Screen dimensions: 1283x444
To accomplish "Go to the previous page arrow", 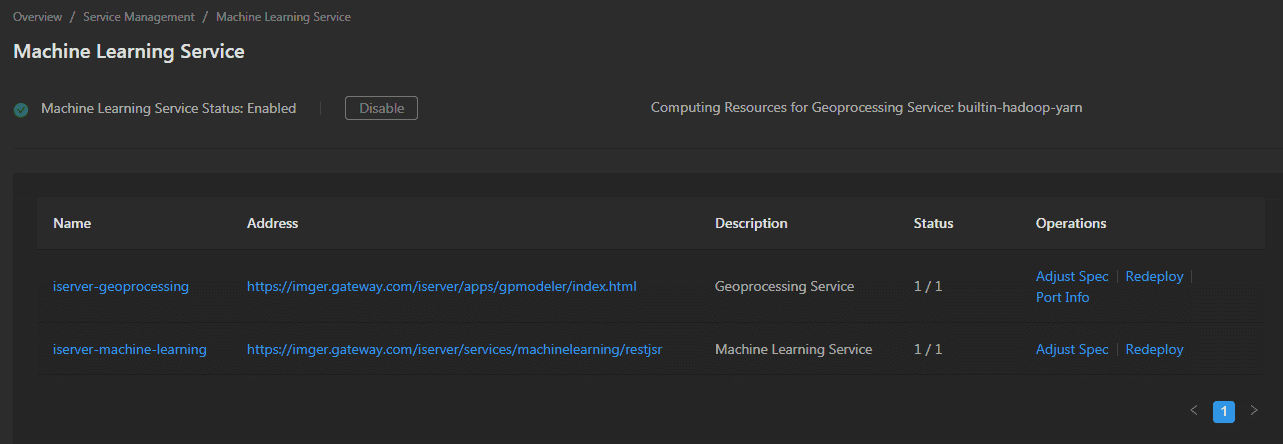I will click(1193, 410).
